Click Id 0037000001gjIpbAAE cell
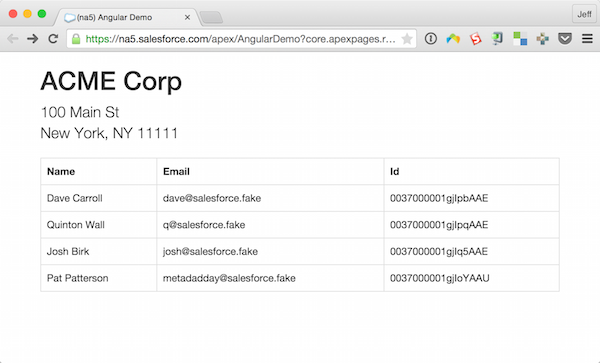 471,198
